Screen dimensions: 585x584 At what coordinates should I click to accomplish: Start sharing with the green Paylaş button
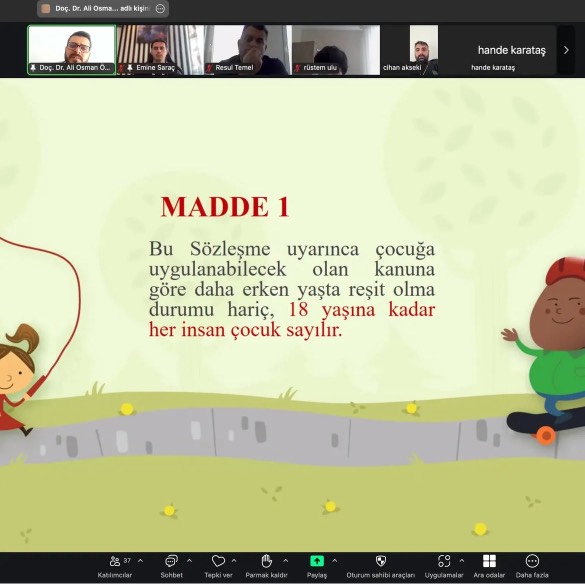tap(317, 561)
